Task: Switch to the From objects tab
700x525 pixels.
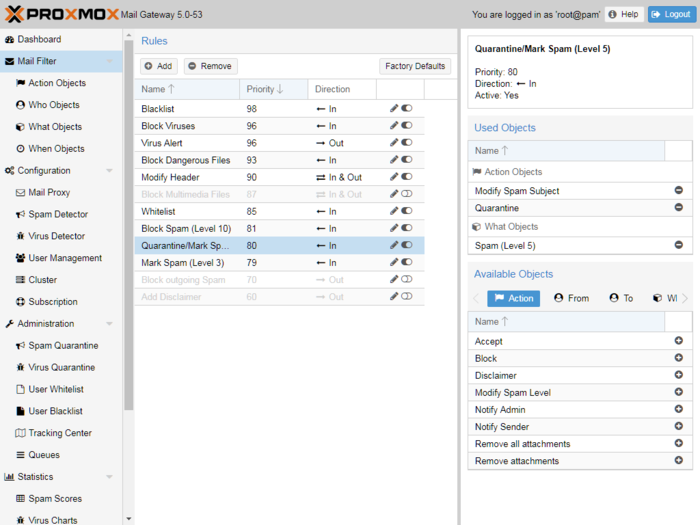Action: tap(571, 298)
